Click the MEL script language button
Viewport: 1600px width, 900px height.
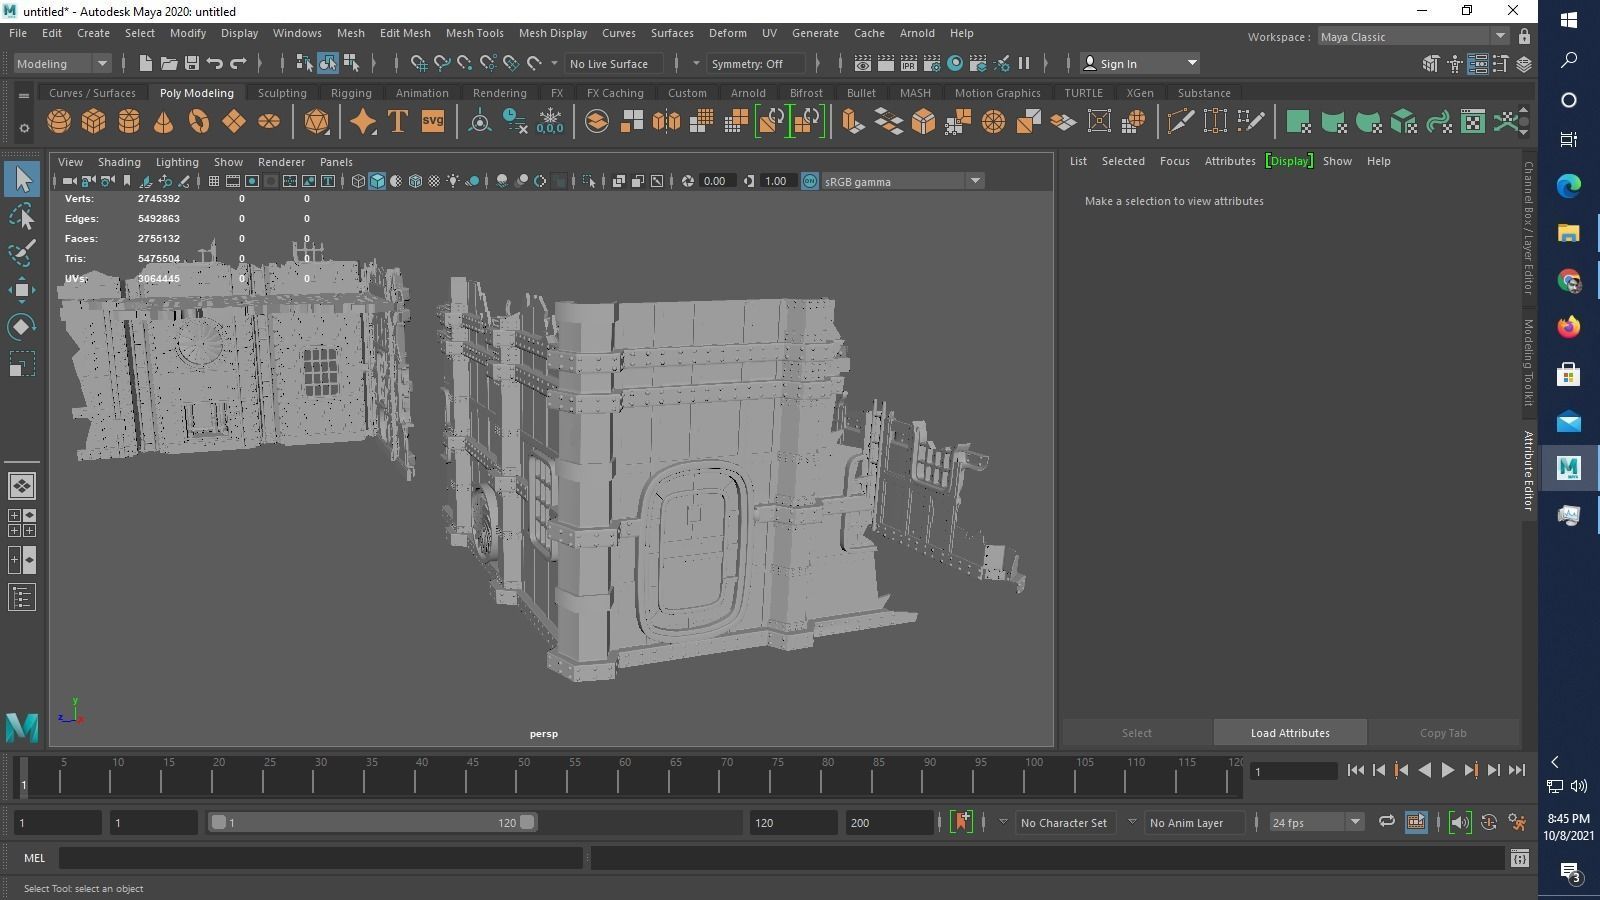click(35, 858)
